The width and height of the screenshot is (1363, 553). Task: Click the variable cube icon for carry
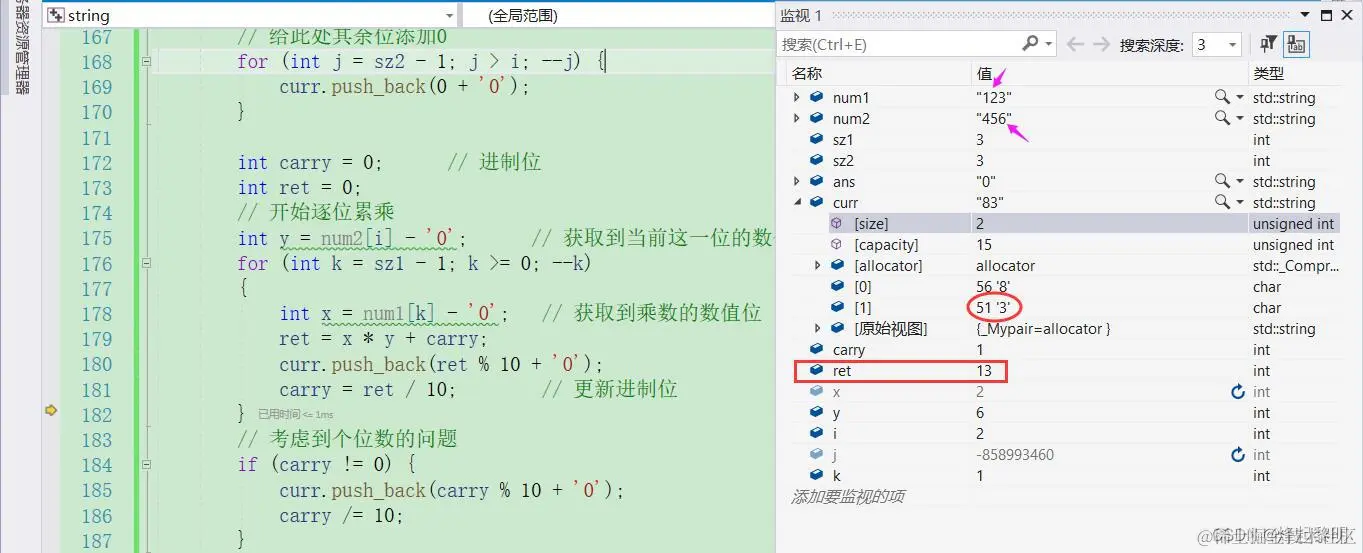pos(816,350)
